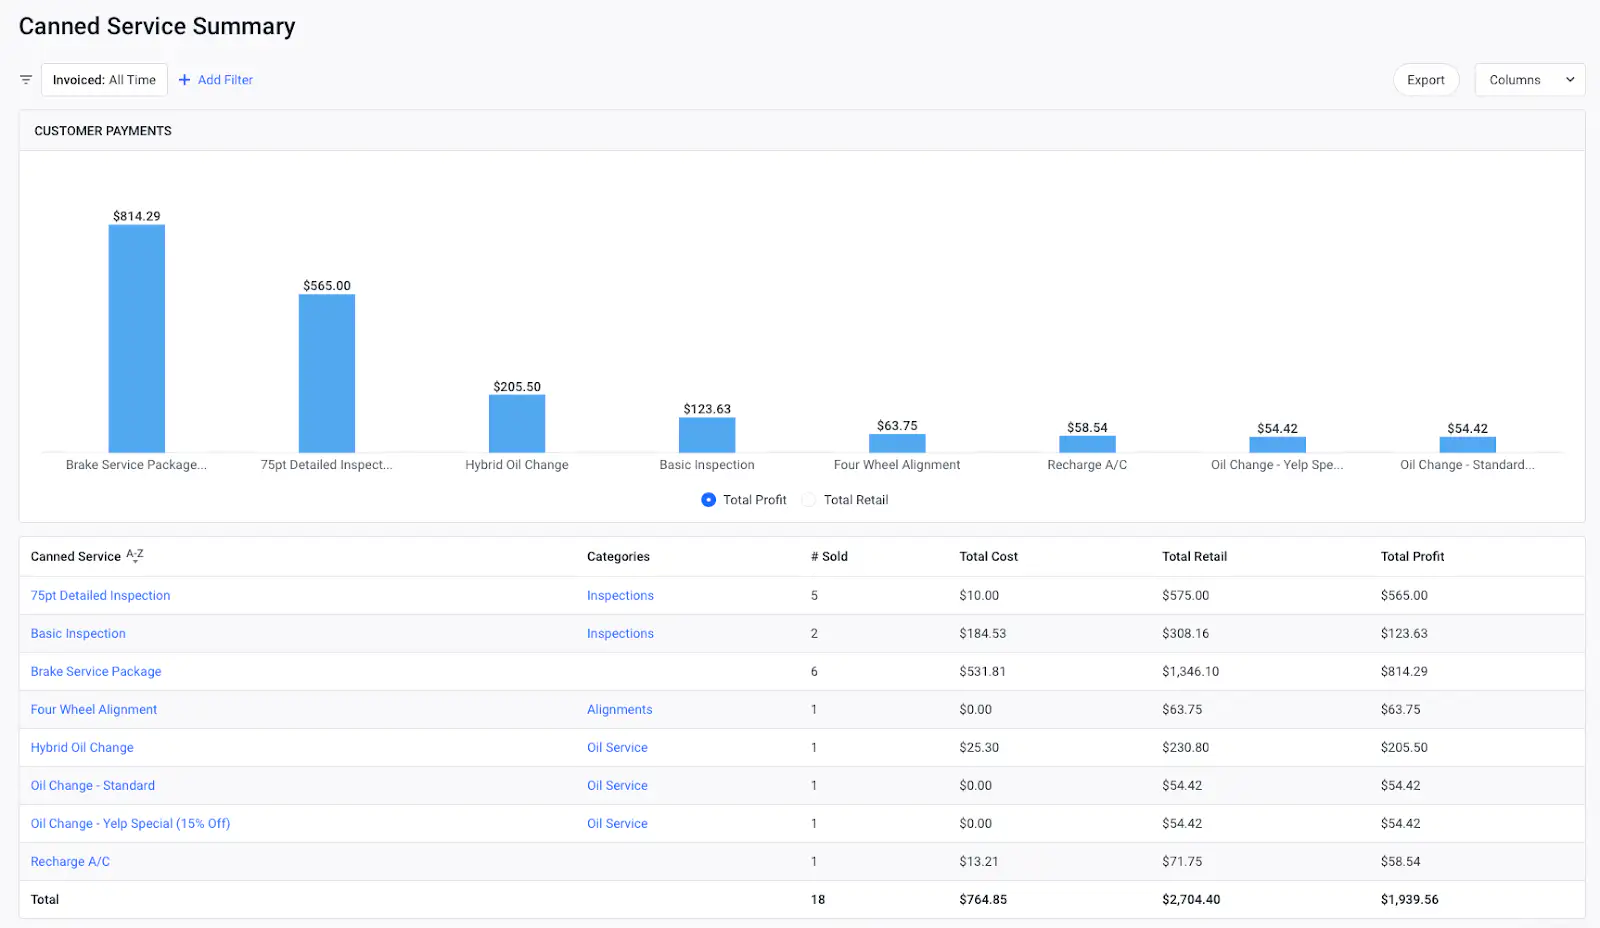The width and height of the screenshot is (1600, 928).
Task: Open the Invoiced: All Time filter
Action: click(104, 80)
